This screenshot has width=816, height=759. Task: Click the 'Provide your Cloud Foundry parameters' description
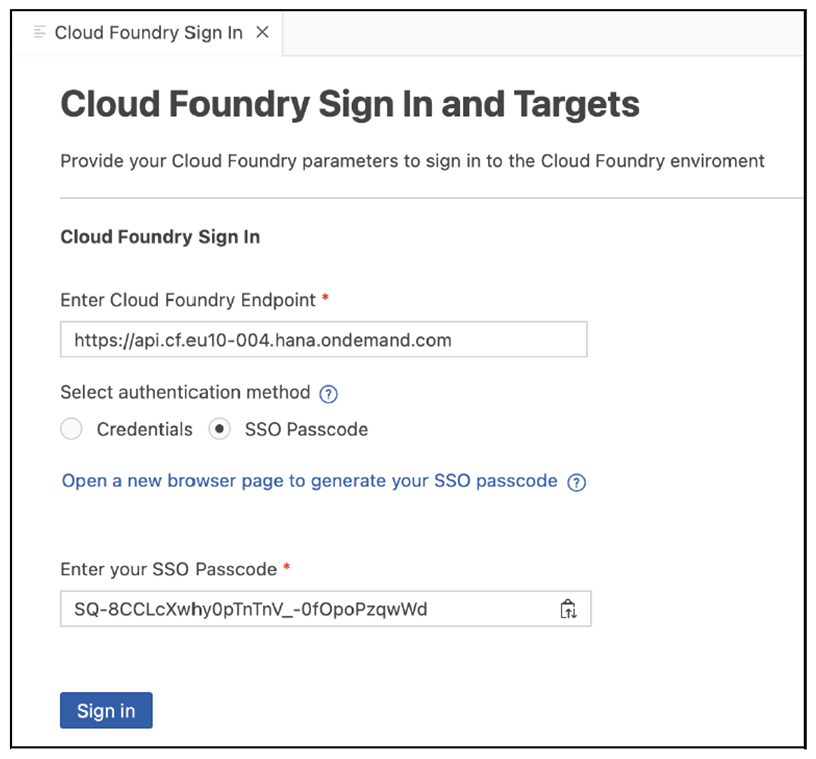412,161
